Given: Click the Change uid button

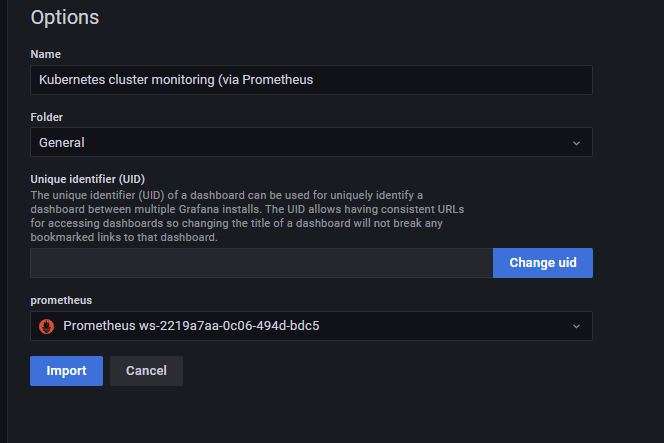Looking at the screenshot, I should pos(542,263).
